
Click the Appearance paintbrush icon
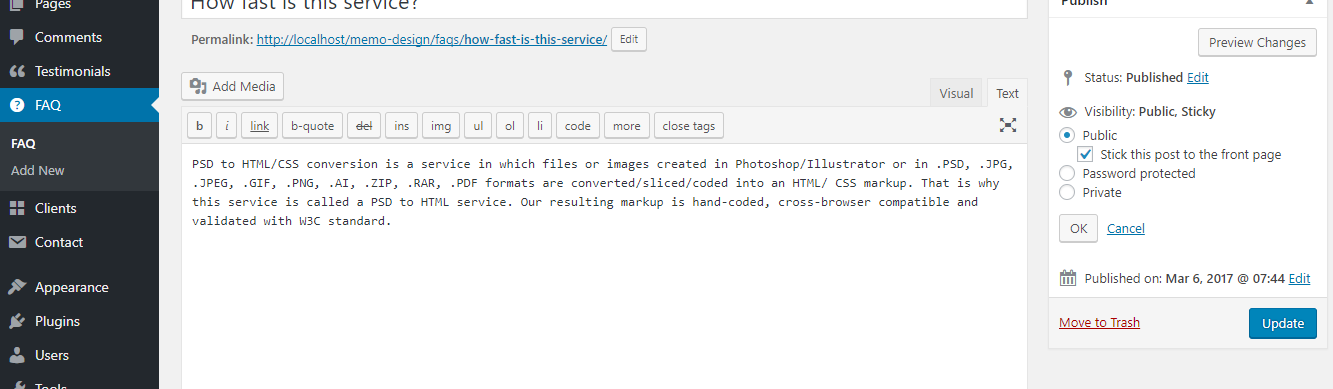coord(17,288)
